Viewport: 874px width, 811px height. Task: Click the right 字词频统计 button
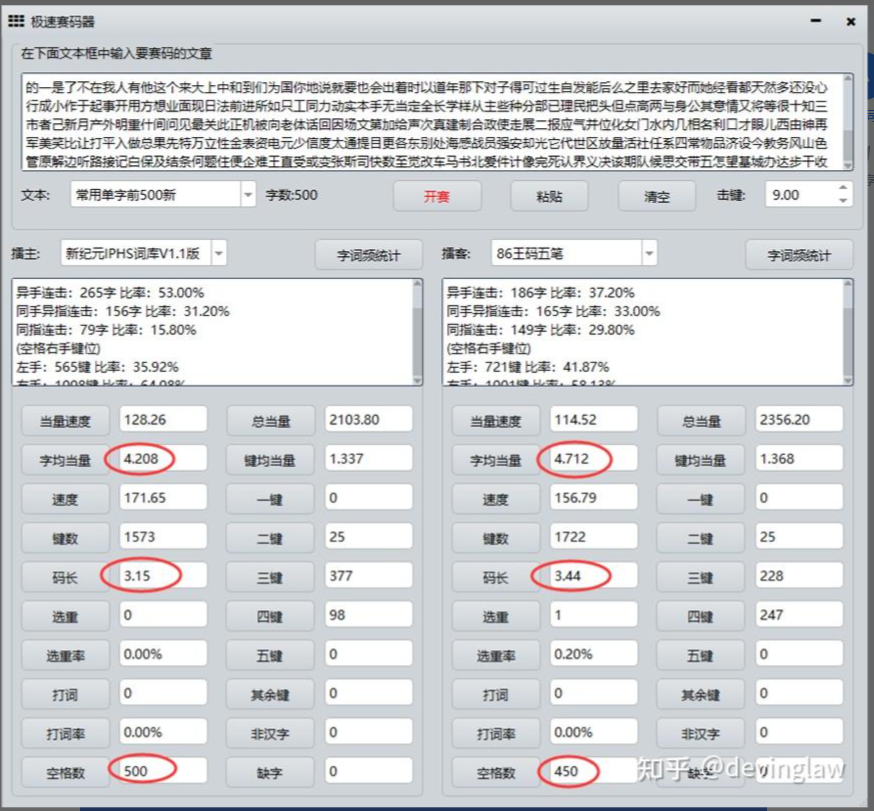(x=800, y=256)
